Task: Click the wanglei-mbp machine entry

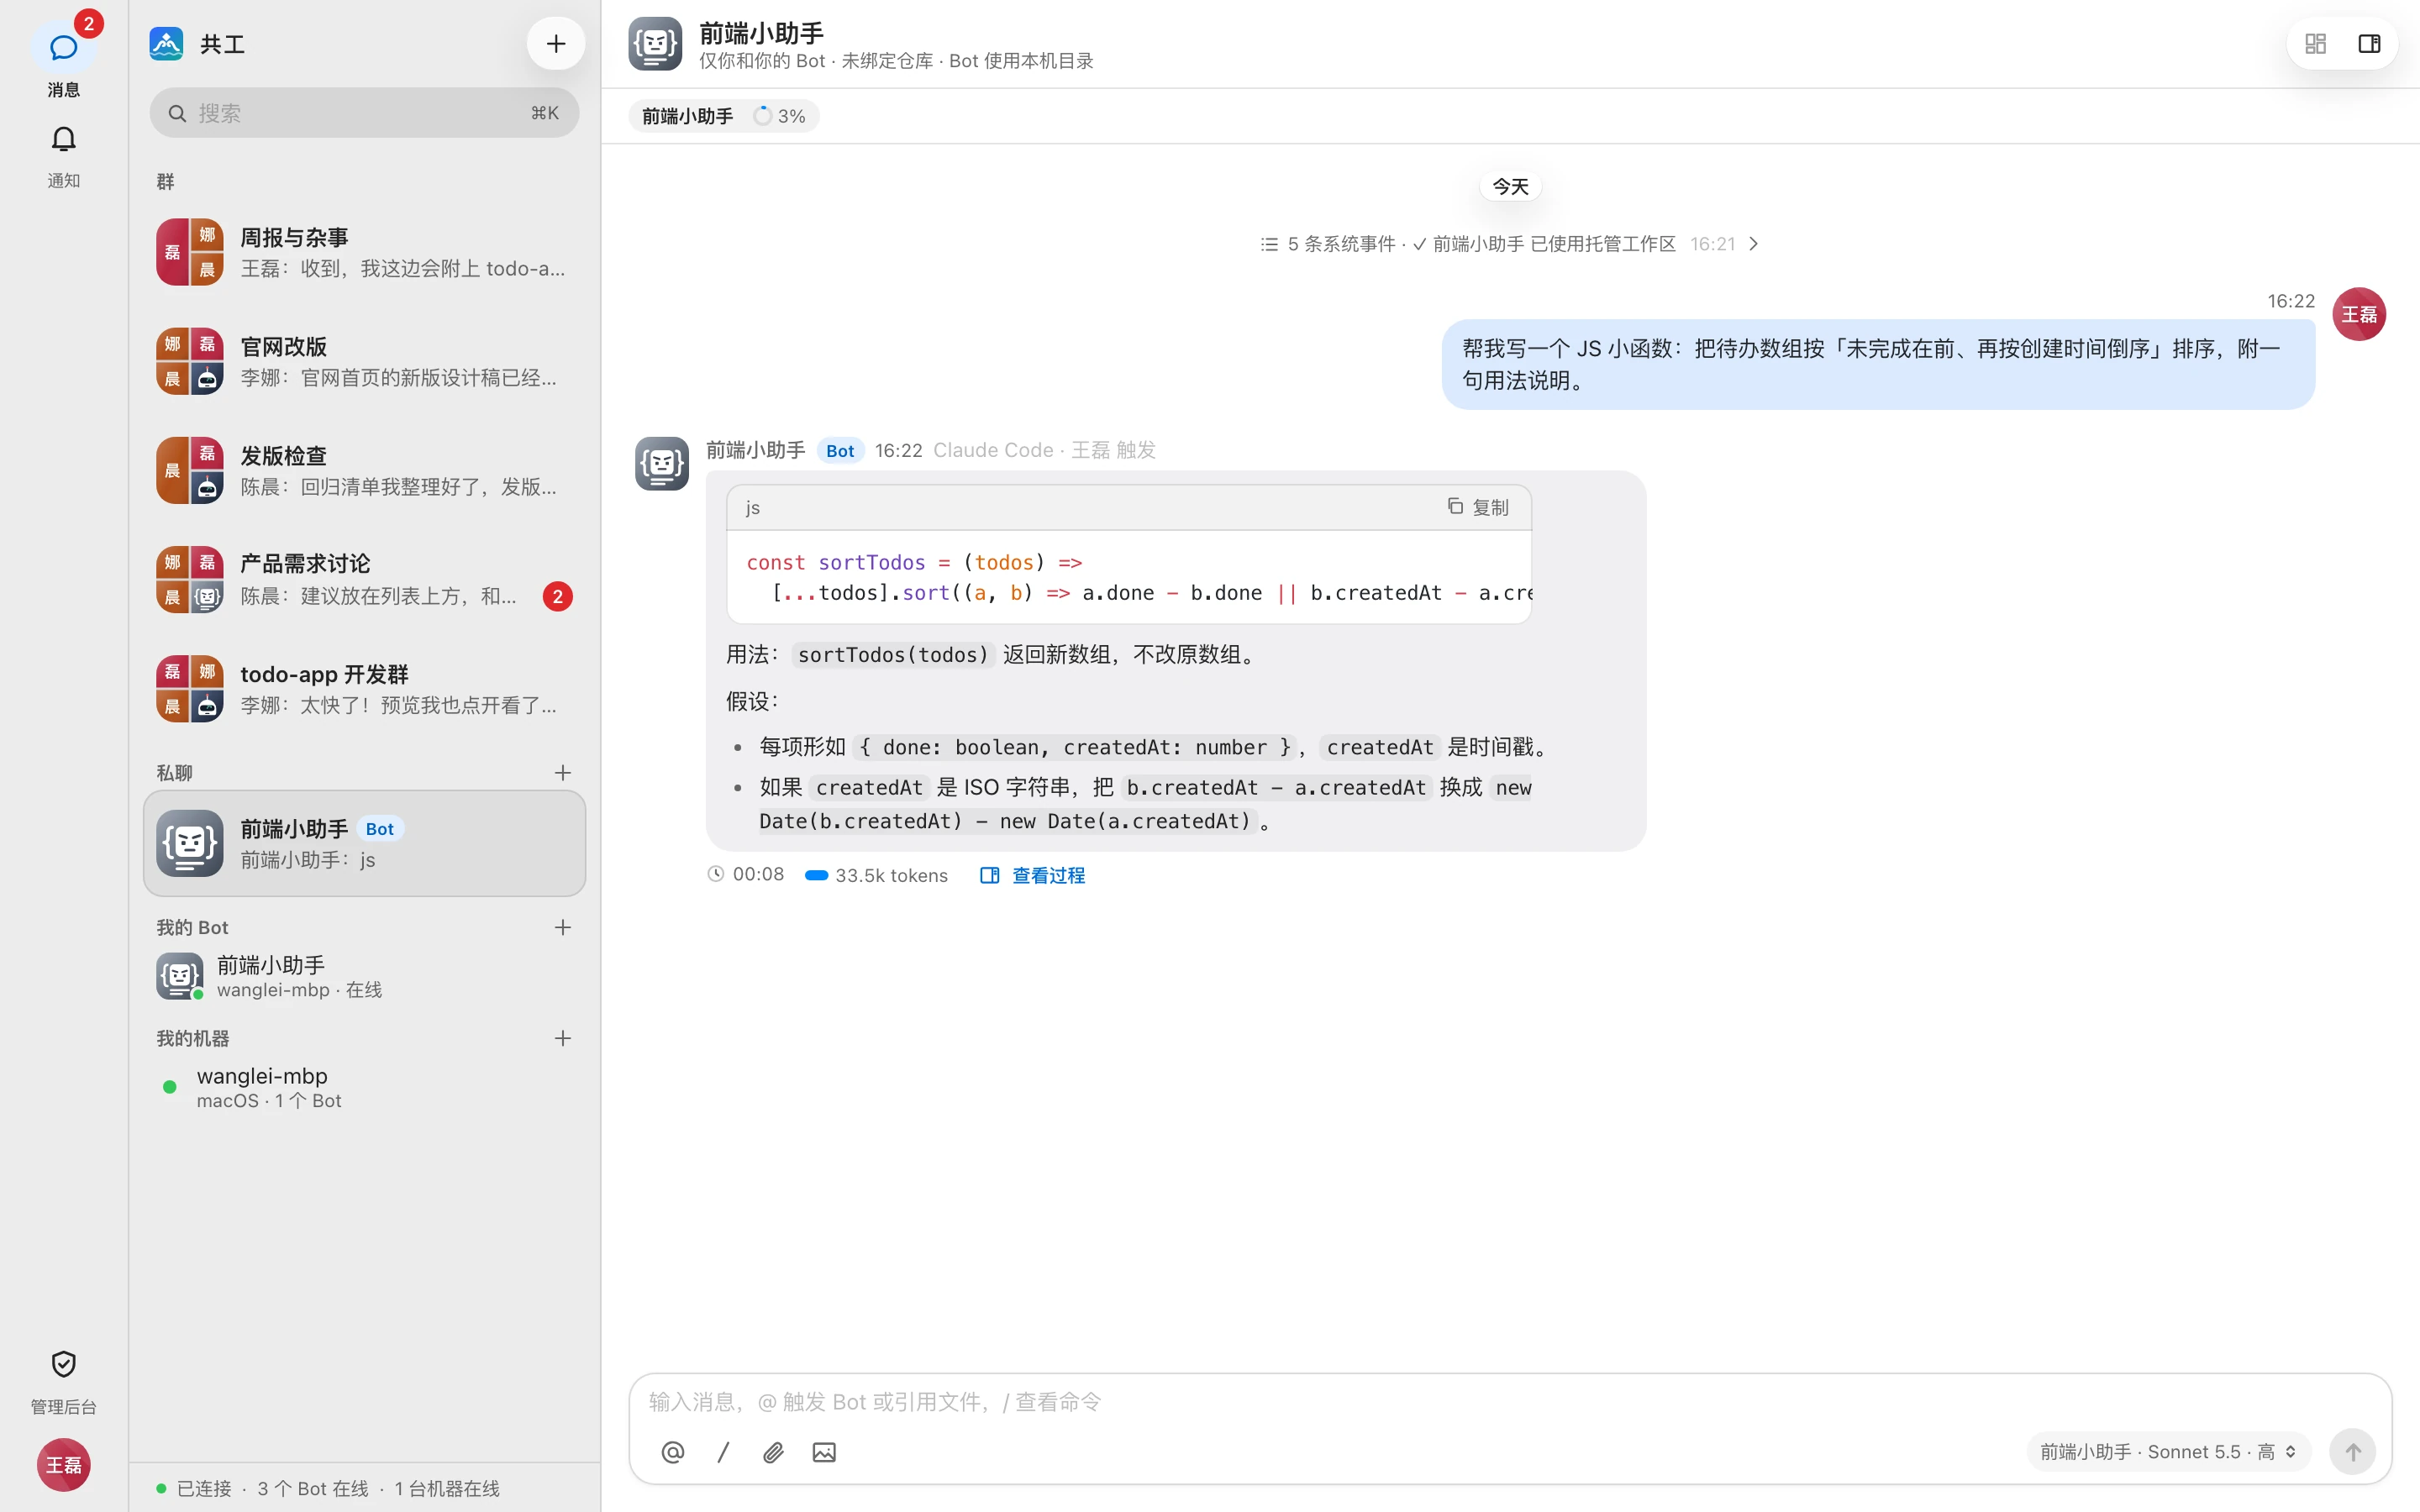Action: click(364, 1087)
